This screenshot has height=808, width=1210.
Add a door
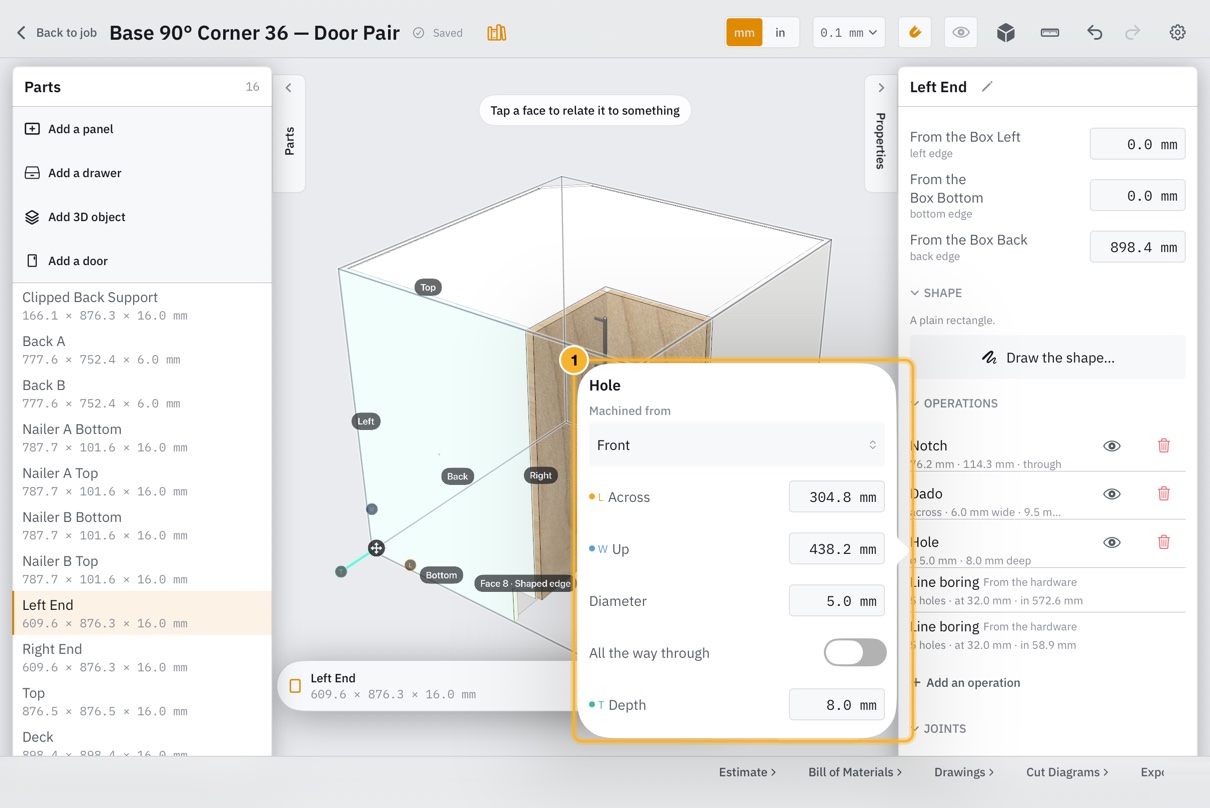point(142,261)
